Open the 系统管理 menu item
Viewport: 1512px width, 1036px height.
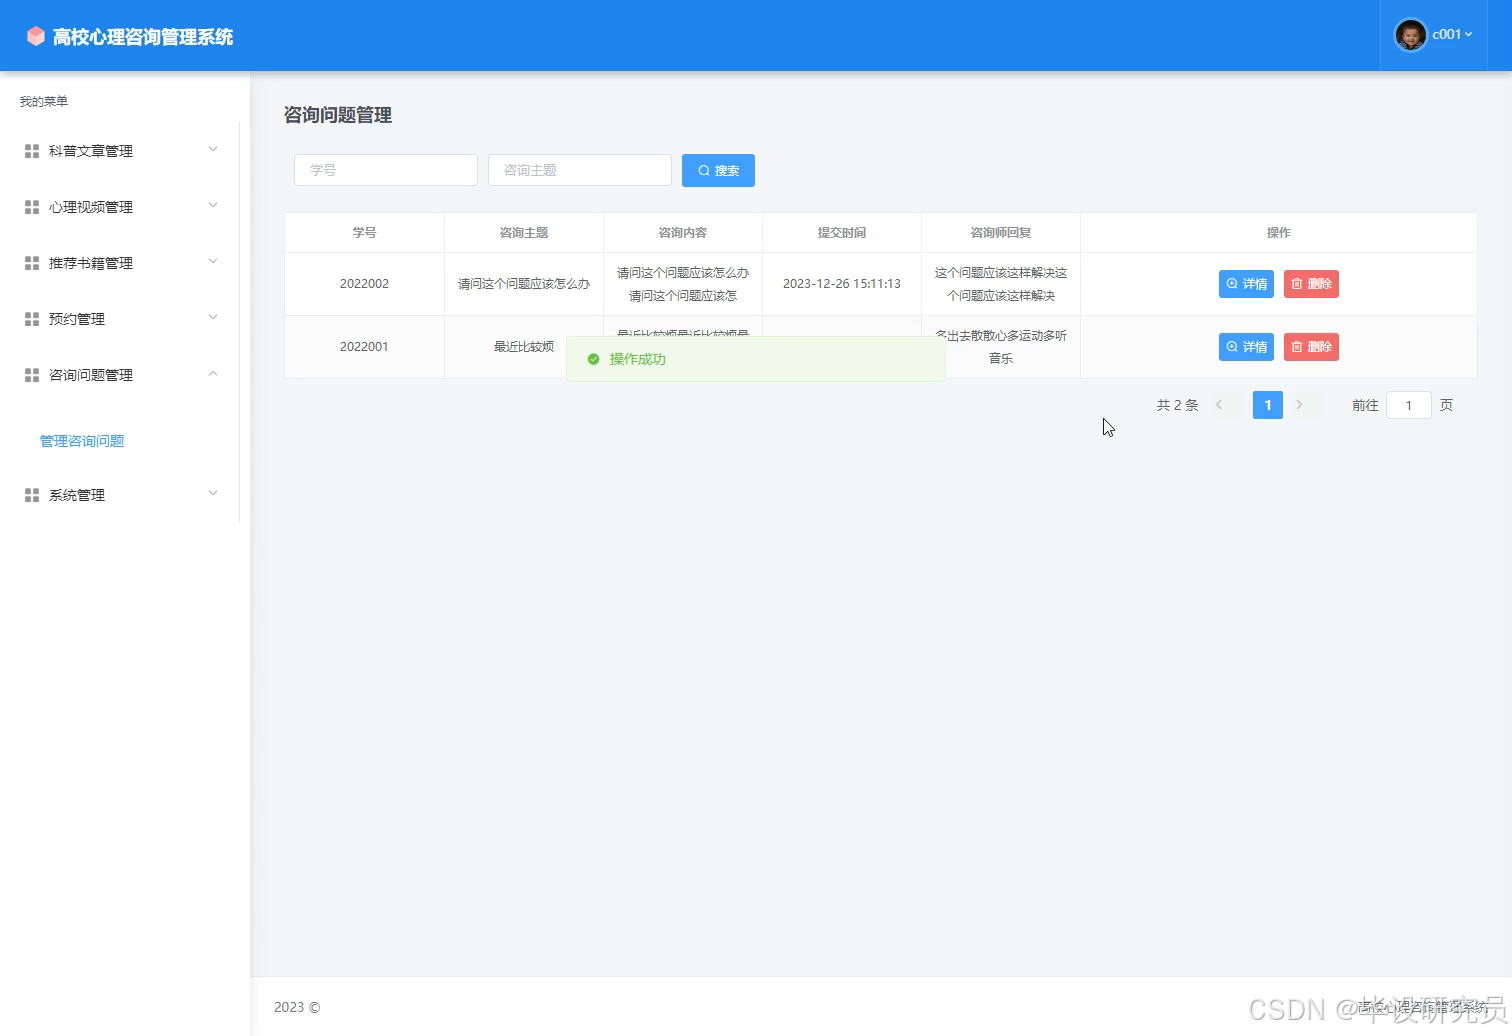(120, 495)
